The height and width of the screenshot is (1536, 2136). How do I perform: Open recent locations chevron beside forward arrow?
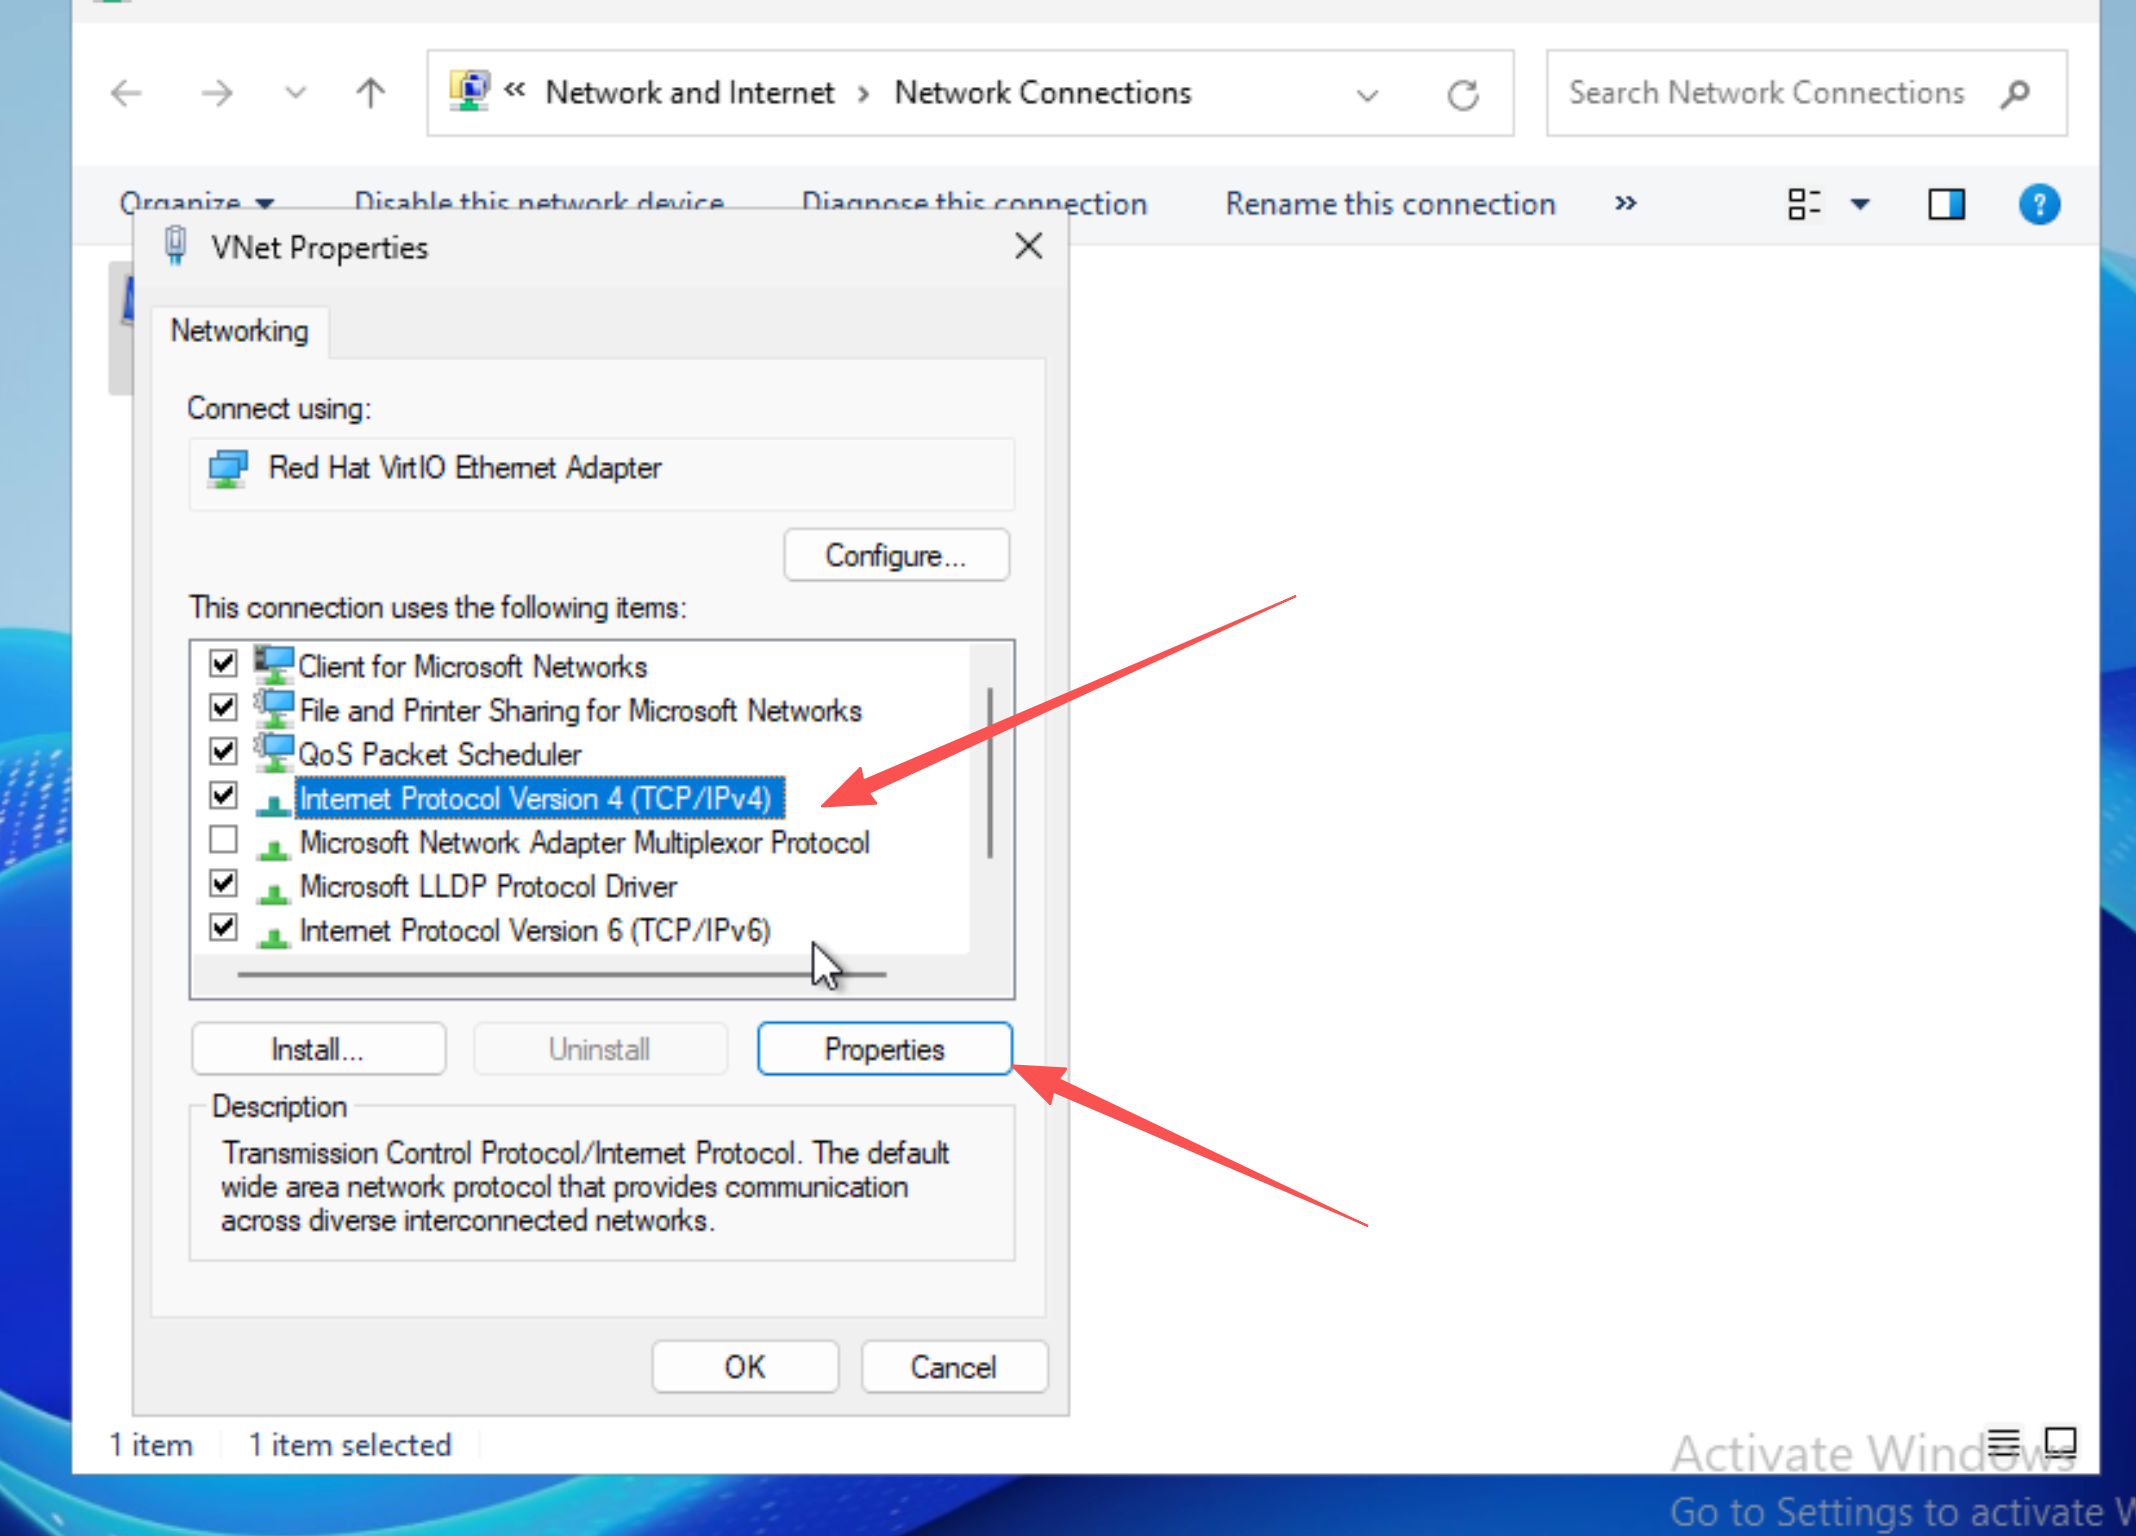[295, 94]
